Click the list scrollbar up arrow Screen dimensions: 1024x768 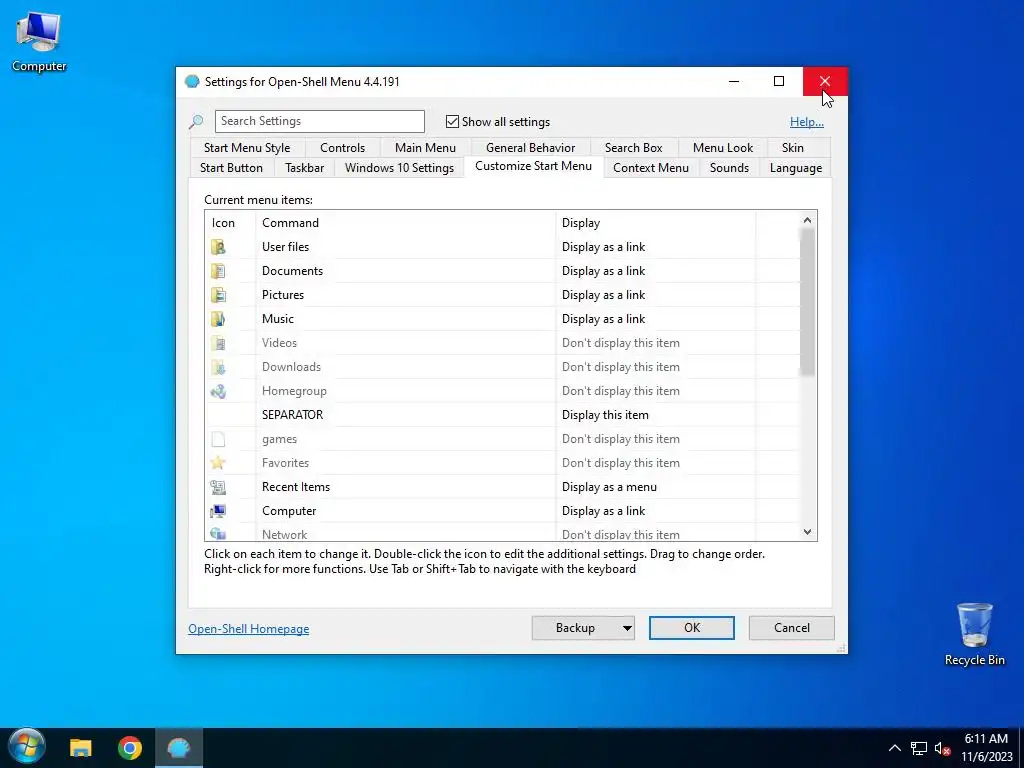808,220
